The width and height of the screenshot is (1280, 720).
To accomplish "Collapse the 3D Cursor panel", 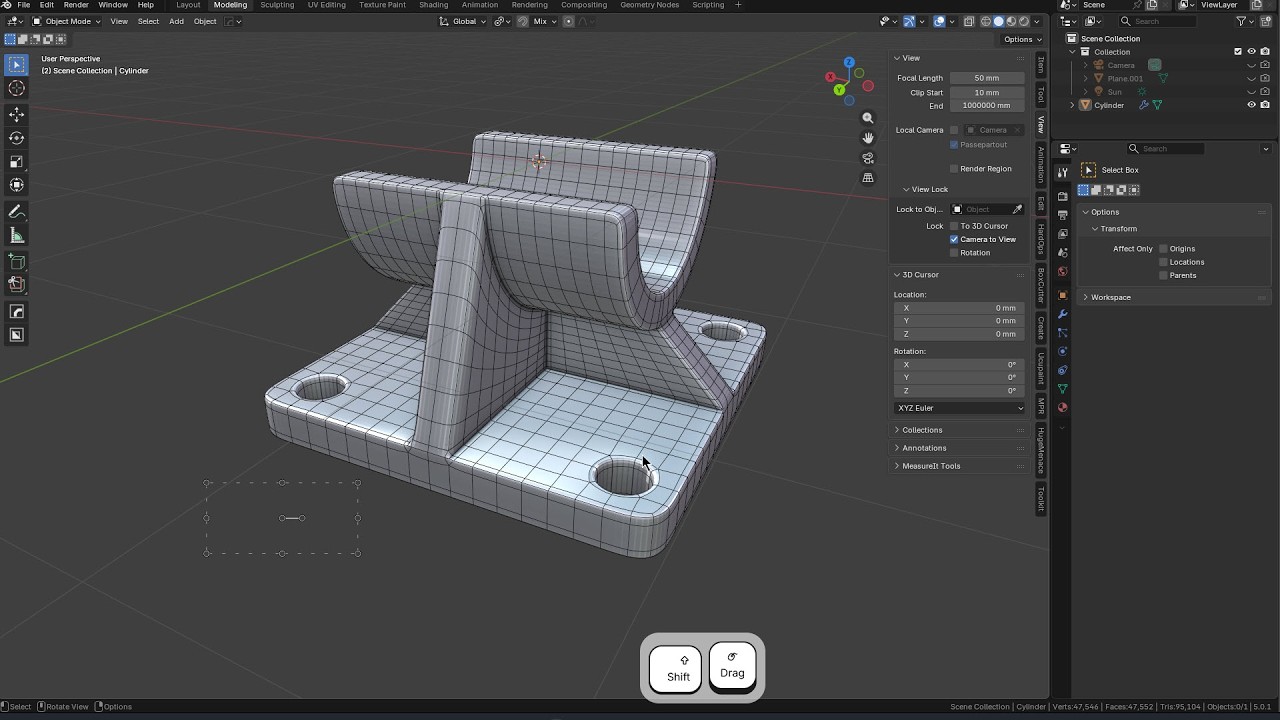I will pyautogui.click(x=920, y=275).
